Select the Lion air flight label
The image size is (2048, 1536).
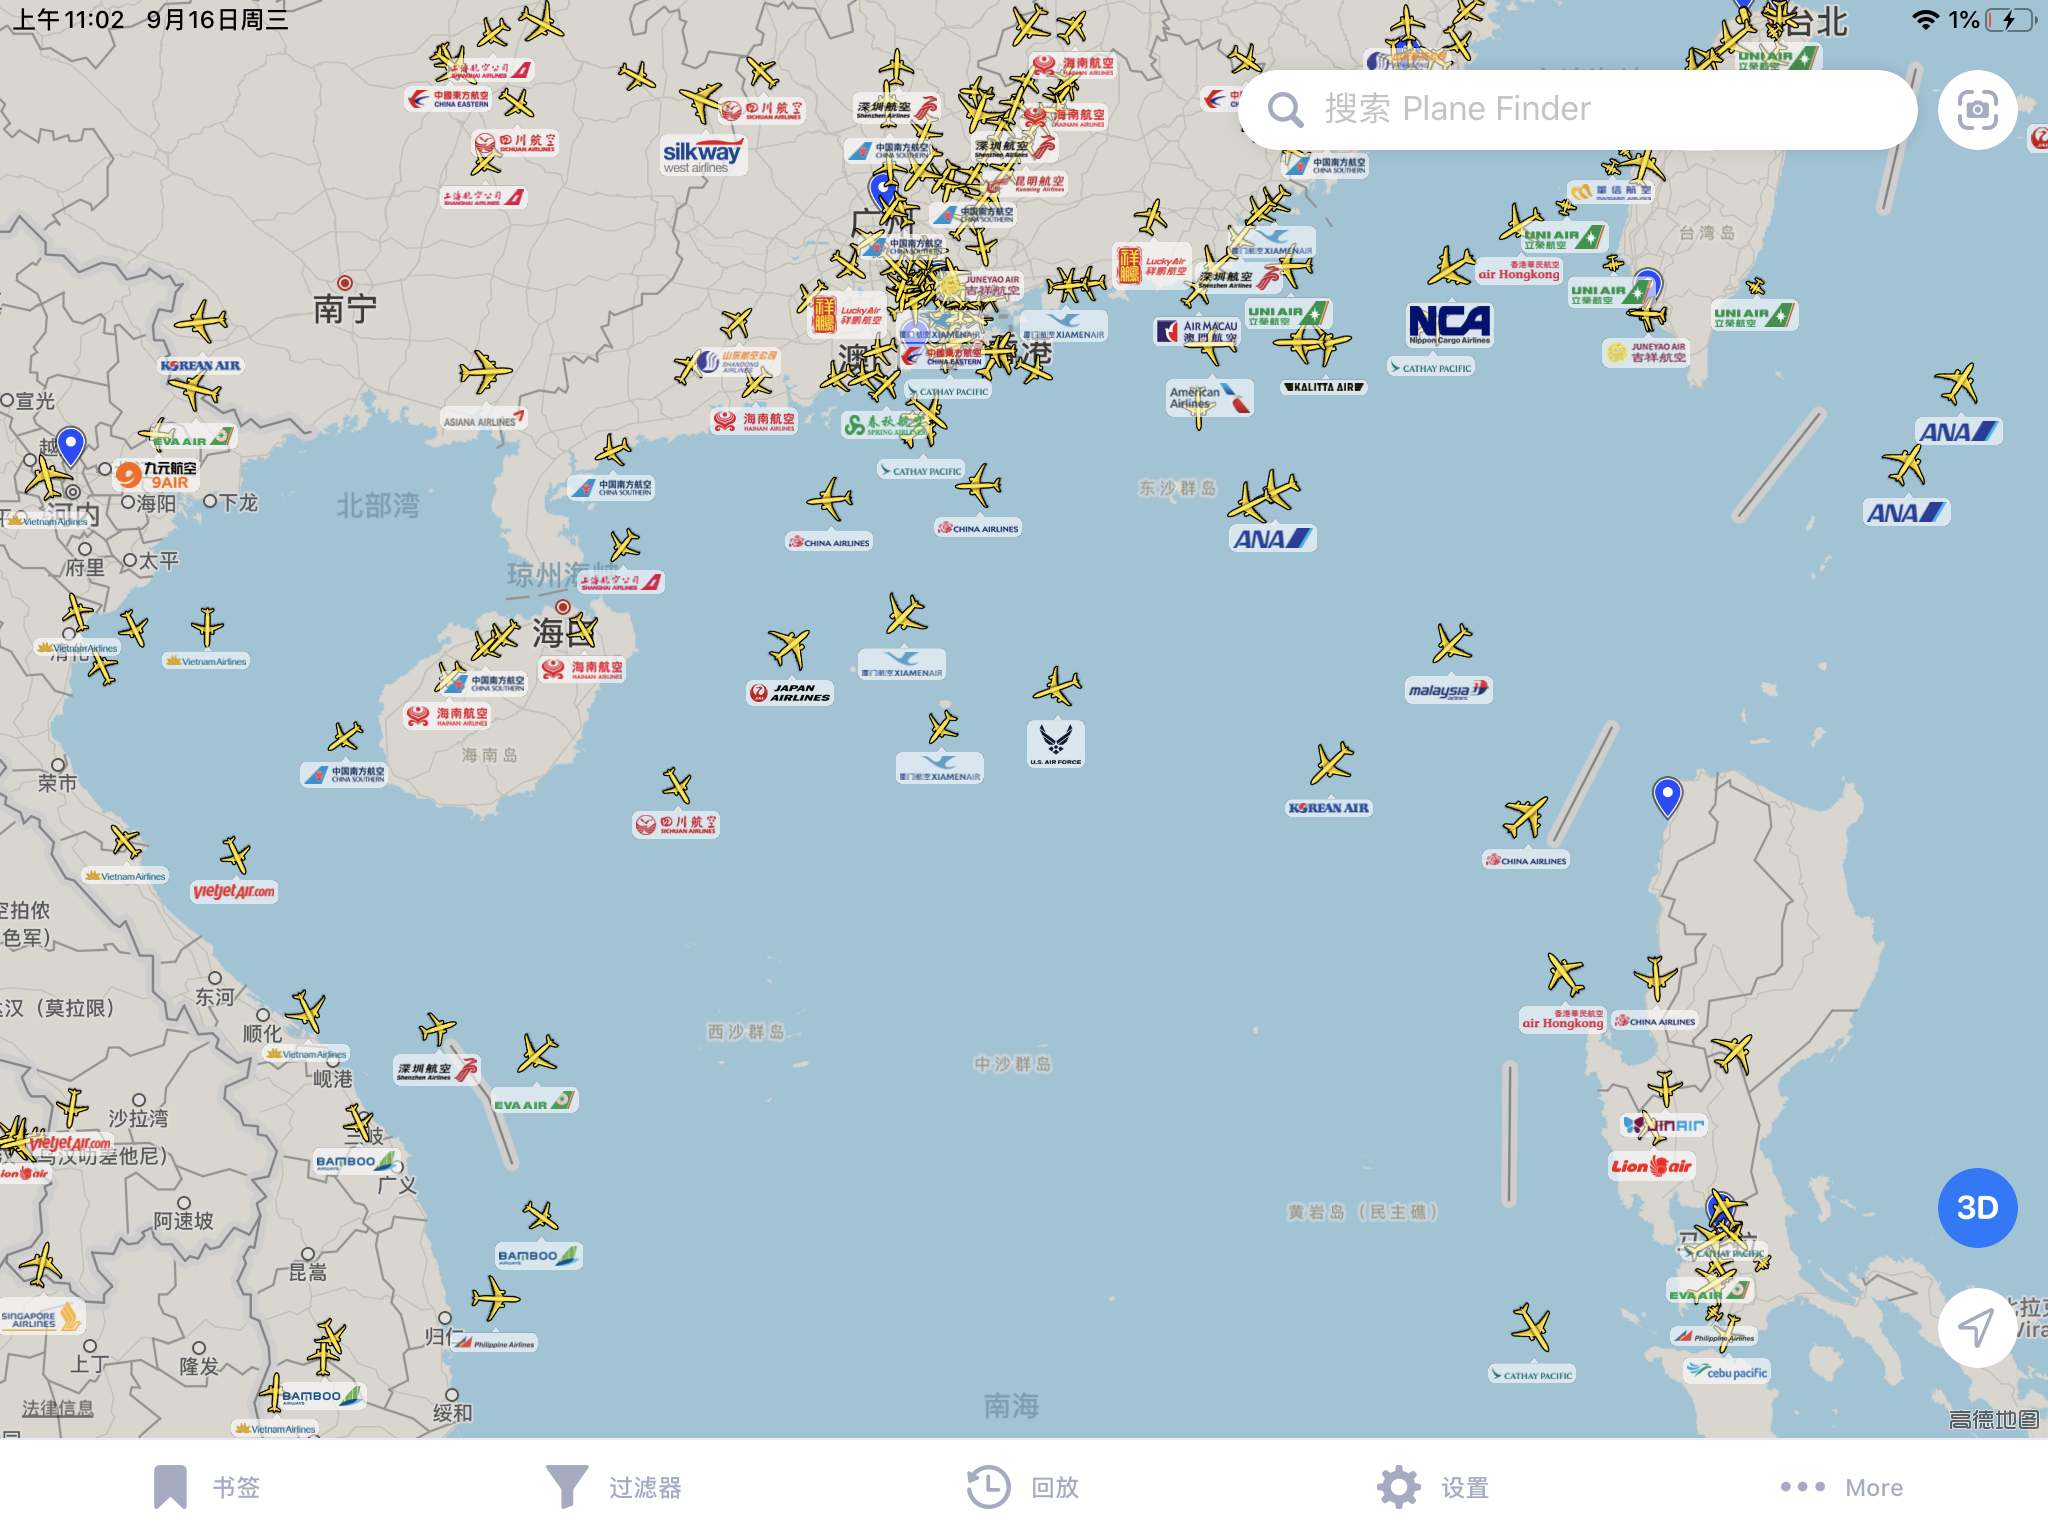point(1651,1166)
